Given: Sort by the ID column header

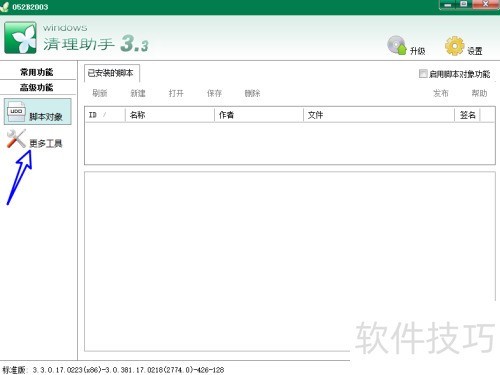Looking at the screenshot, I should click(105, 115).
